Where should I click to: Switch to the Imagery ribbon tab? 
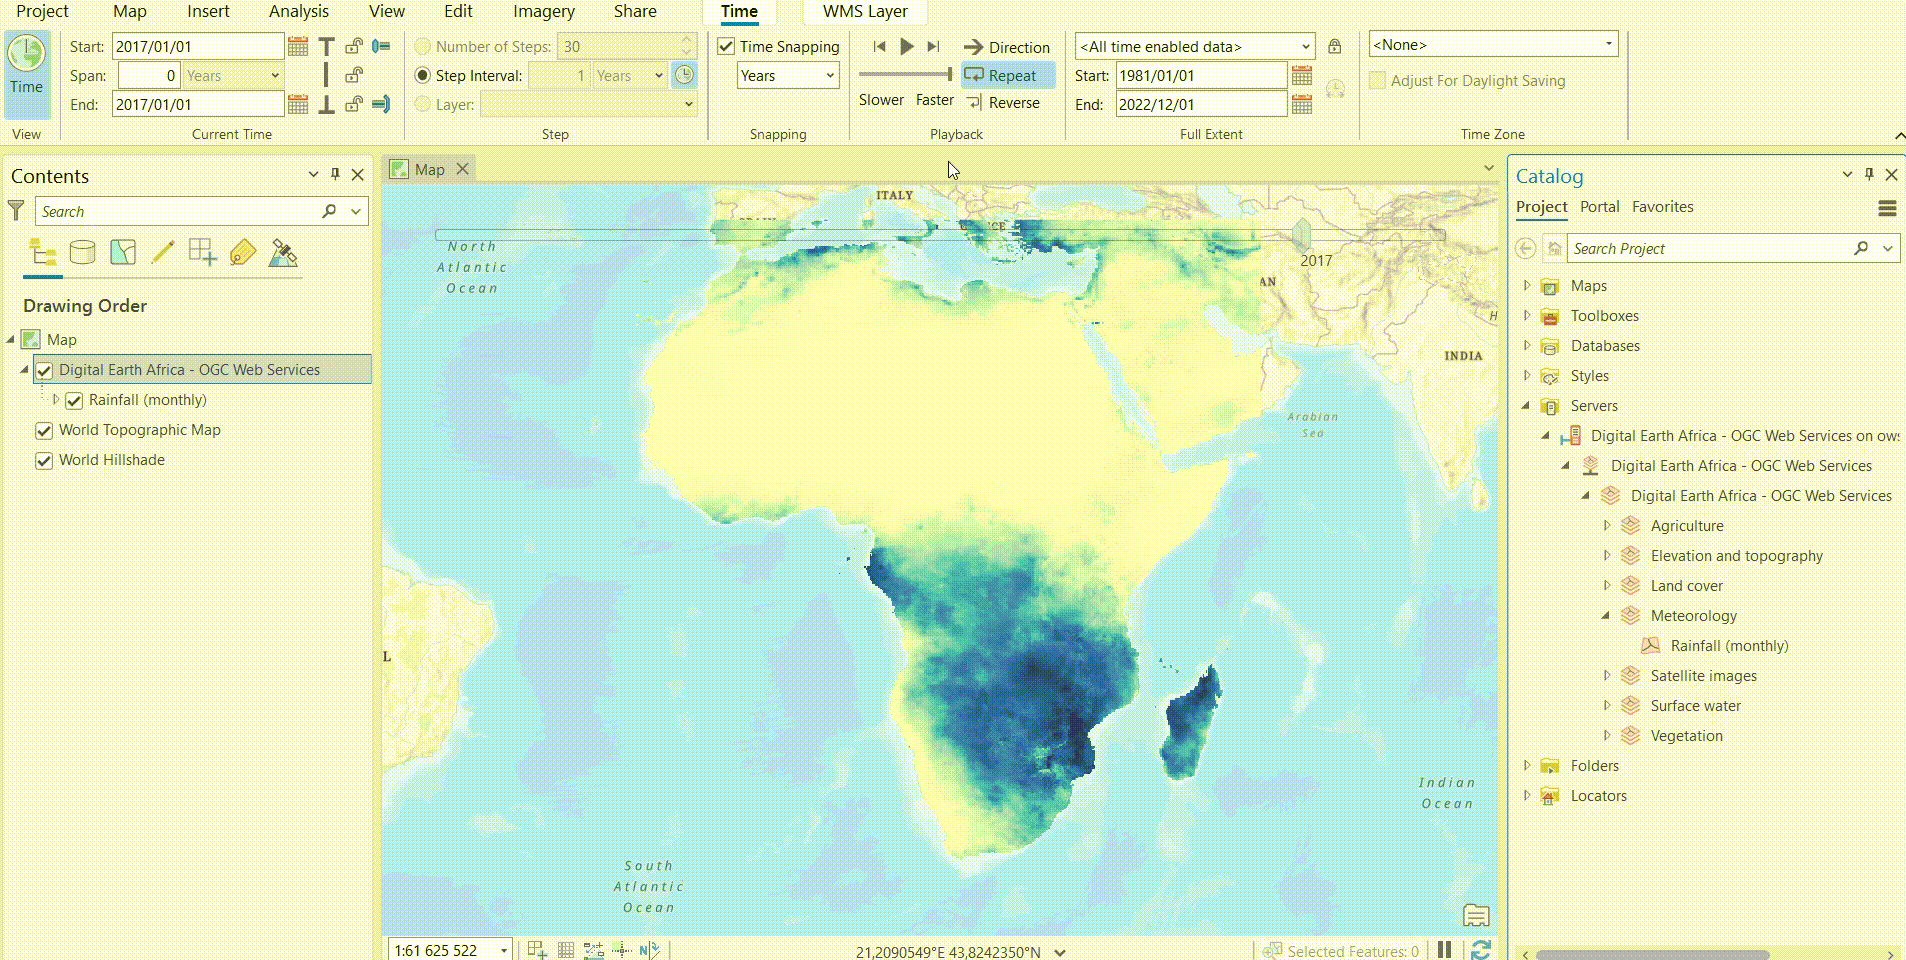point(544,11)
